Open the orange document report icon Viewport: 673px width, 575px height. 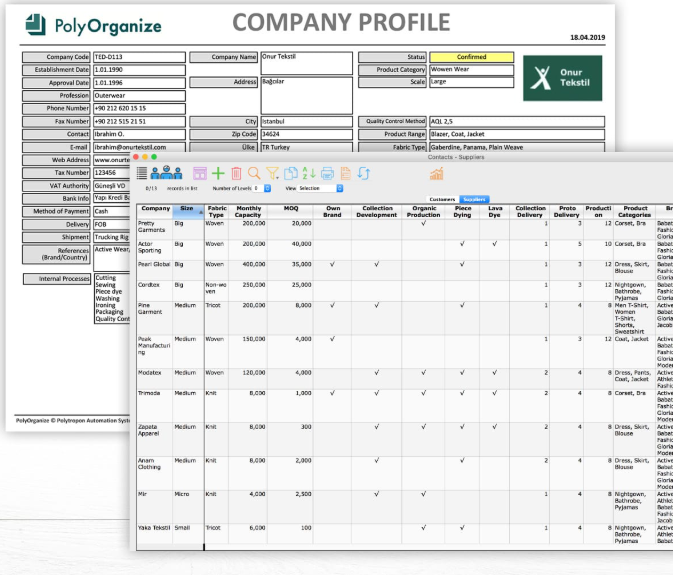tap(346, 173)
